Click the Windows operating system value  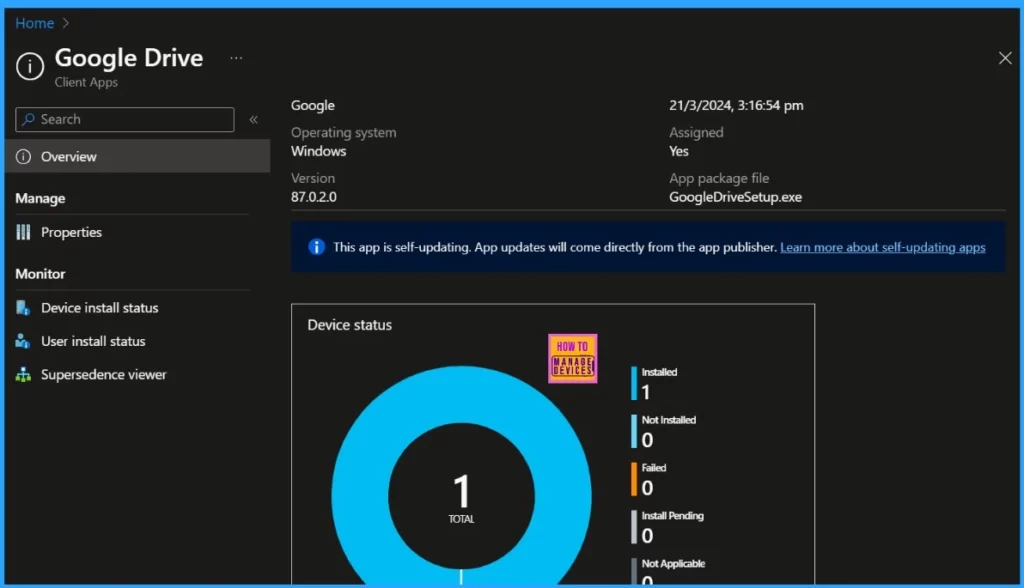(319, 151)
